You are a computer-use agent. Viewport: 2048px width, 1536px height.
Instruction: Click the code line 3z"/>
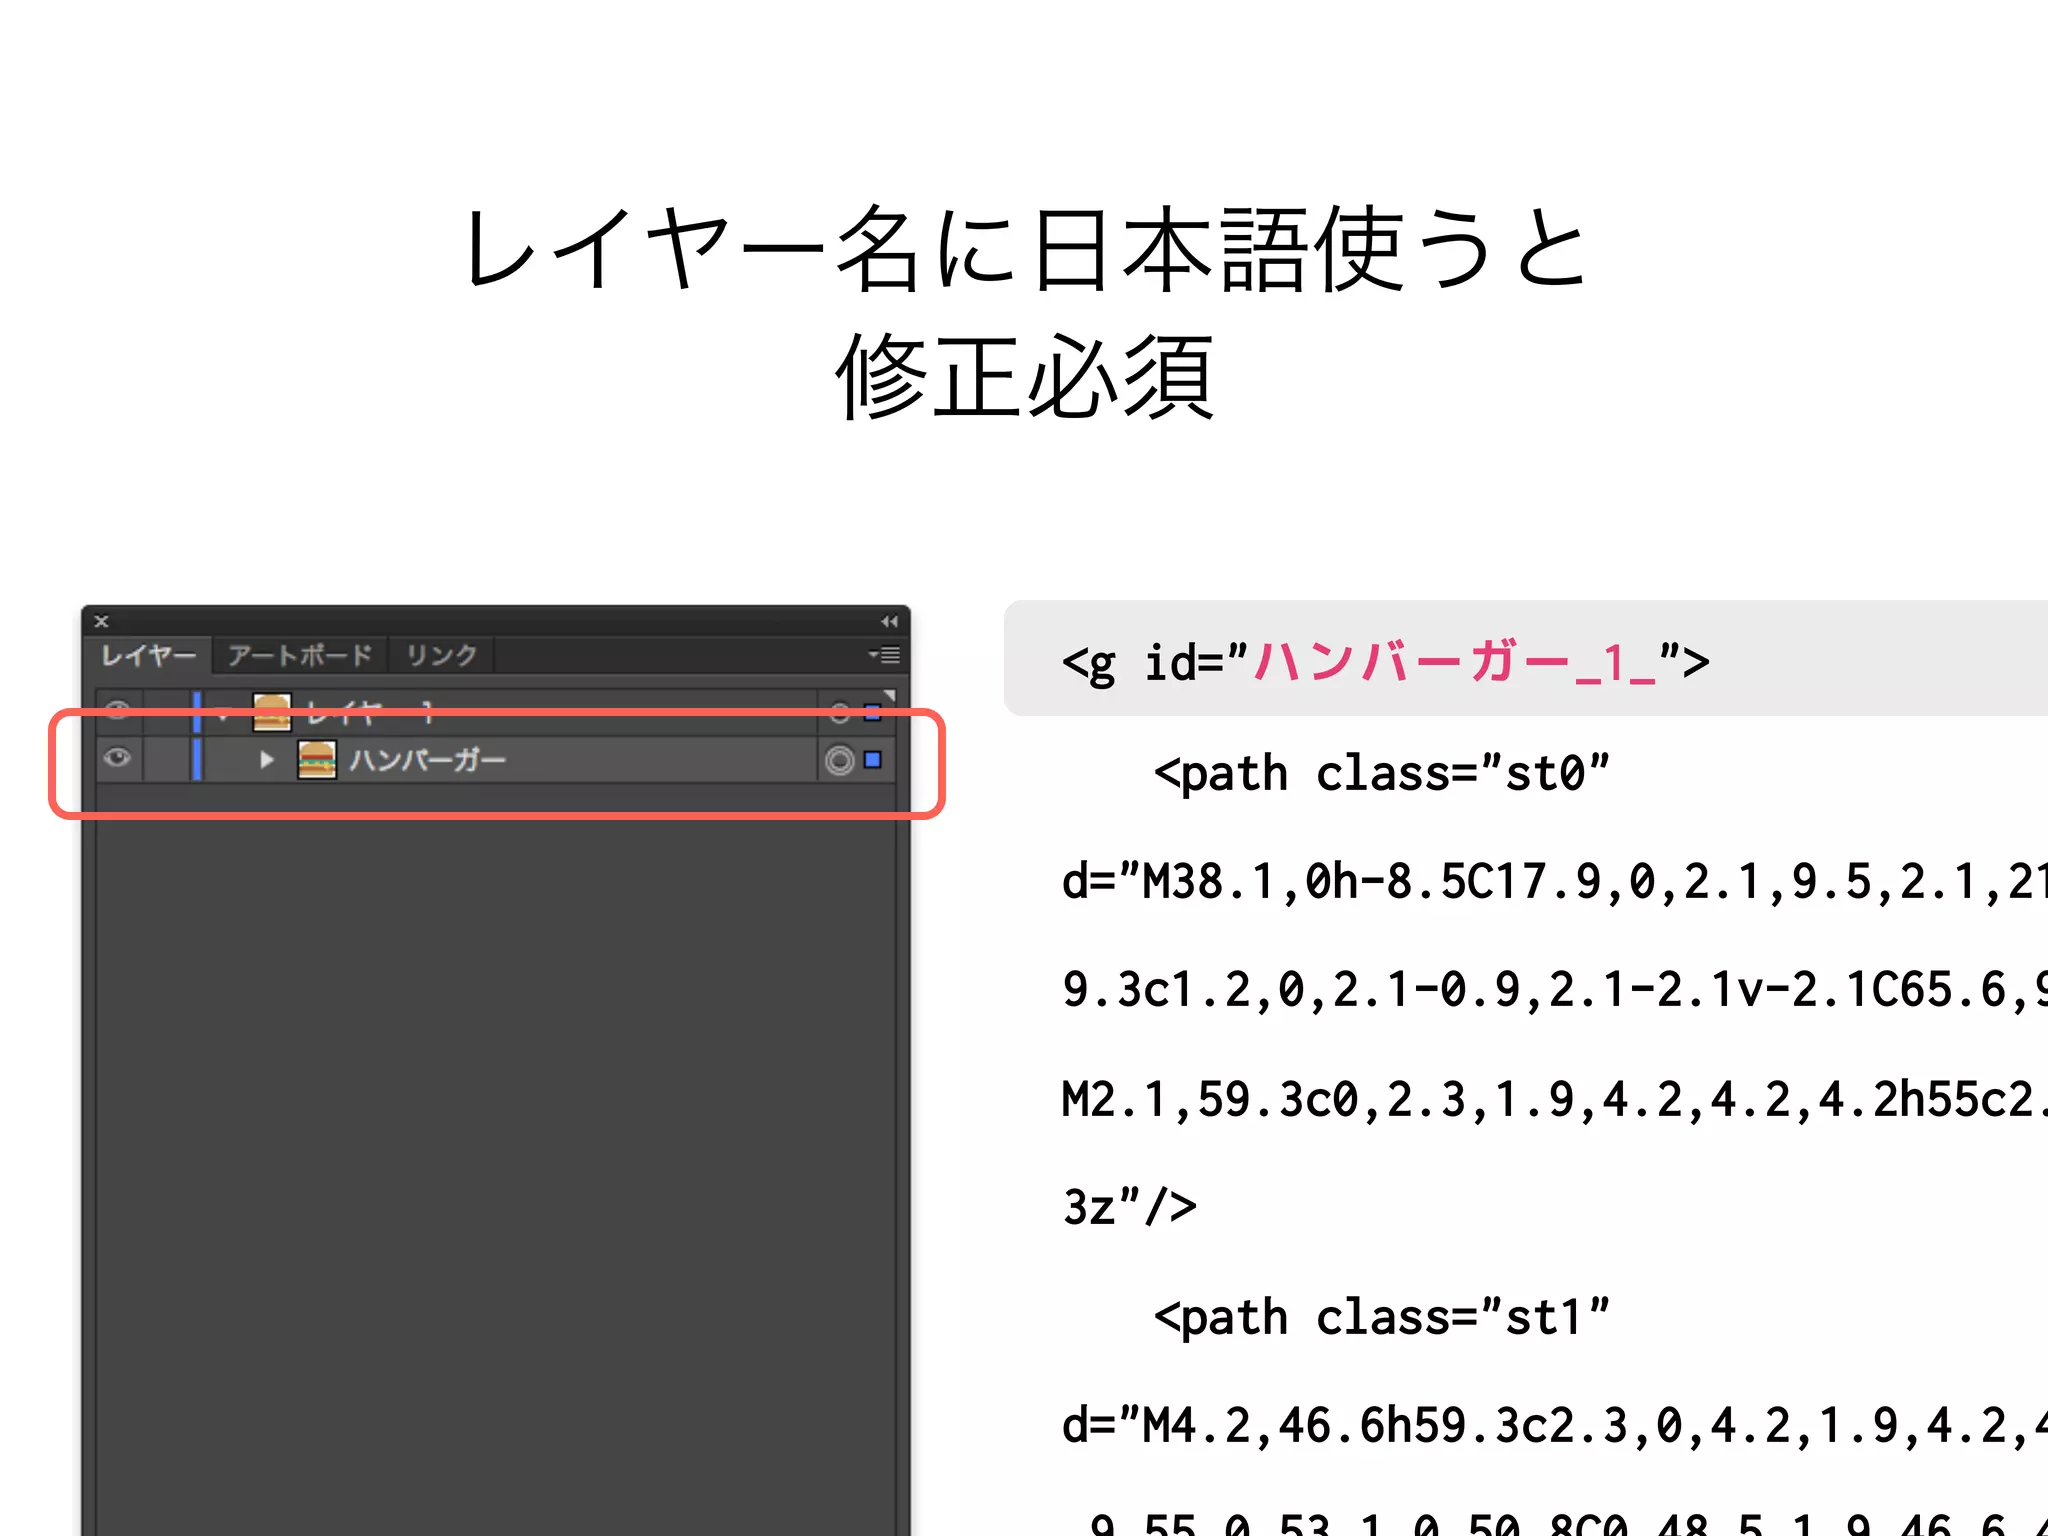click(1129, 1207)
